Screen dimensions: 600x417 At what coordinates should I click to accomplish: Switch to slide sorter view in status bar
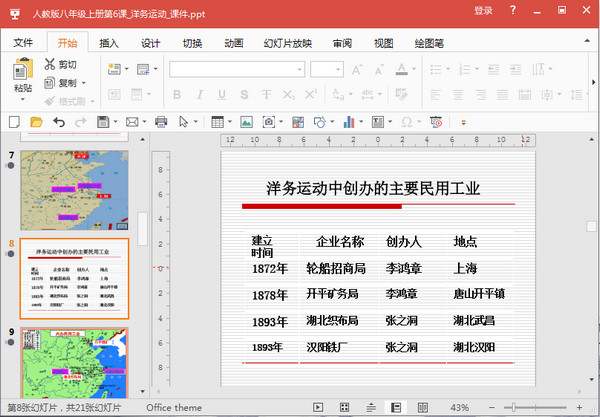[345, 408]
